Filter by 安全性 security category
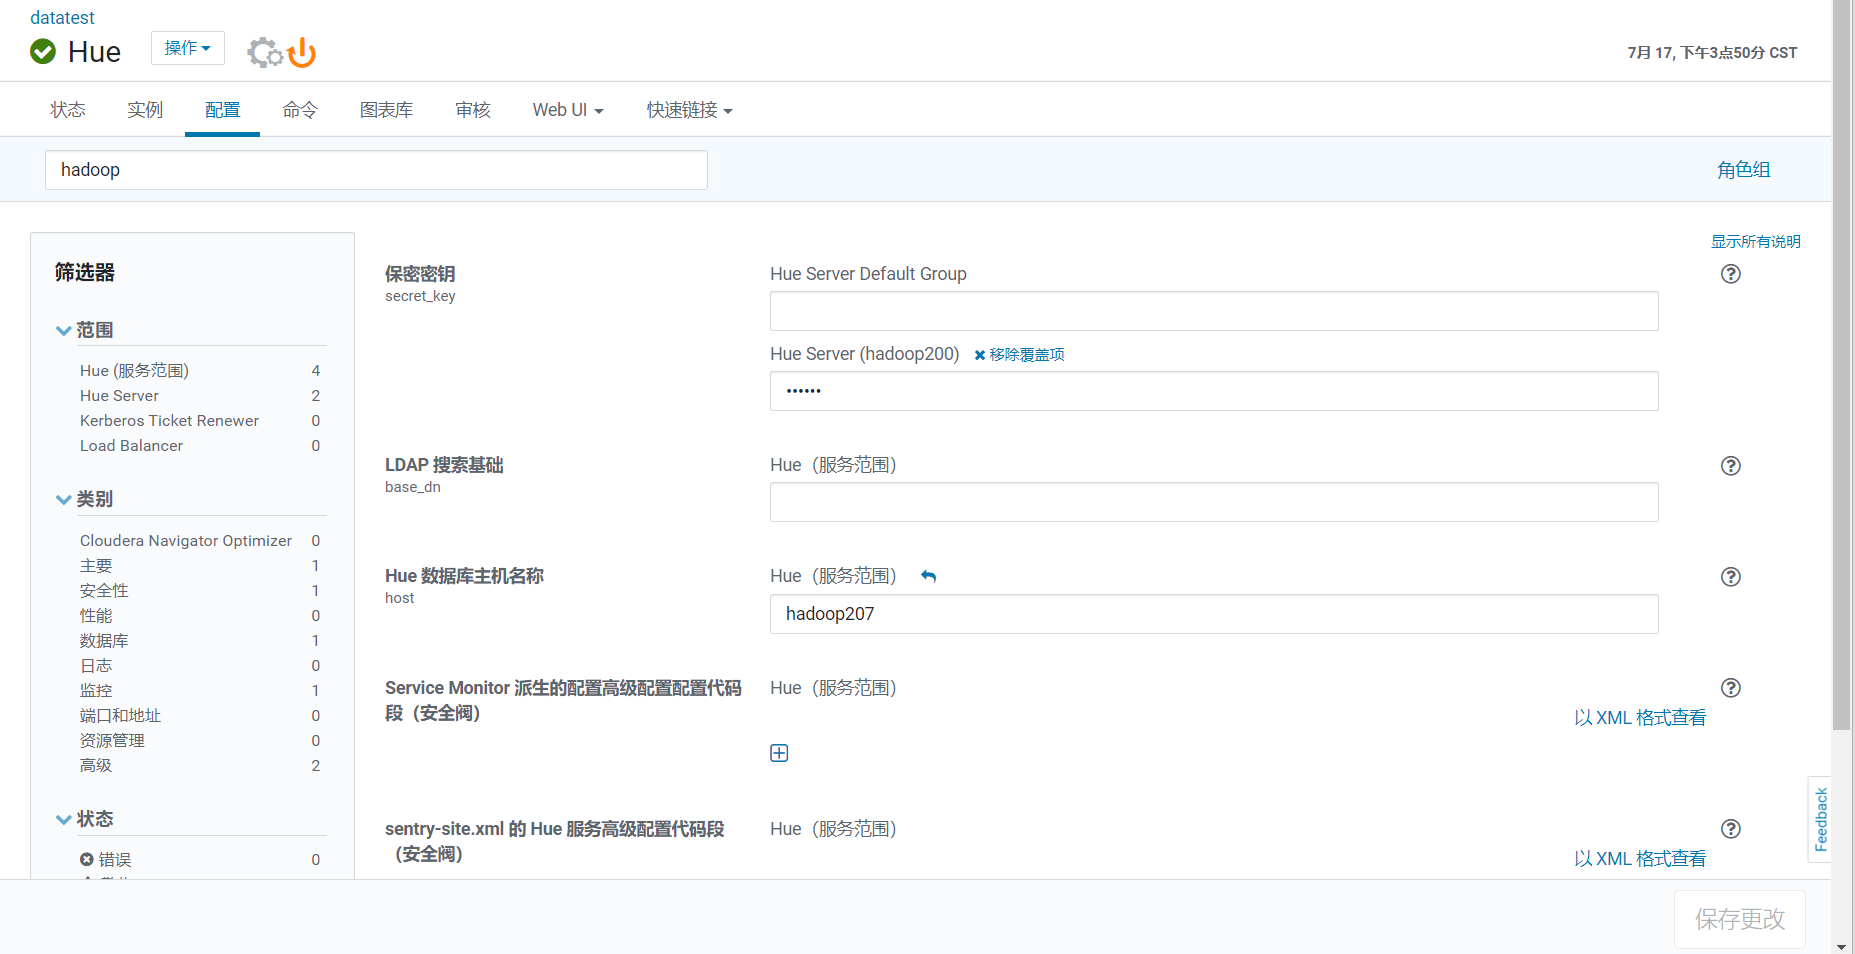The width and height of the screenshot is (1855, 954). [104, 591]
